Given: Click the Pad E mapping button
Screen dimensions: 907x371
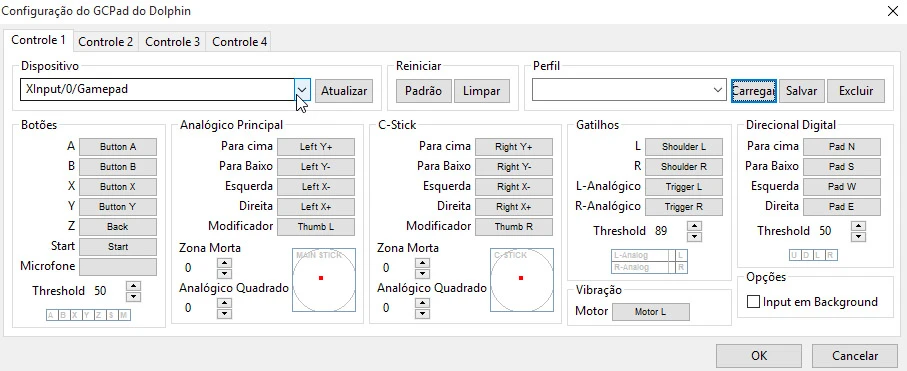Looking at the screenshot, I should tap(842, 207).
